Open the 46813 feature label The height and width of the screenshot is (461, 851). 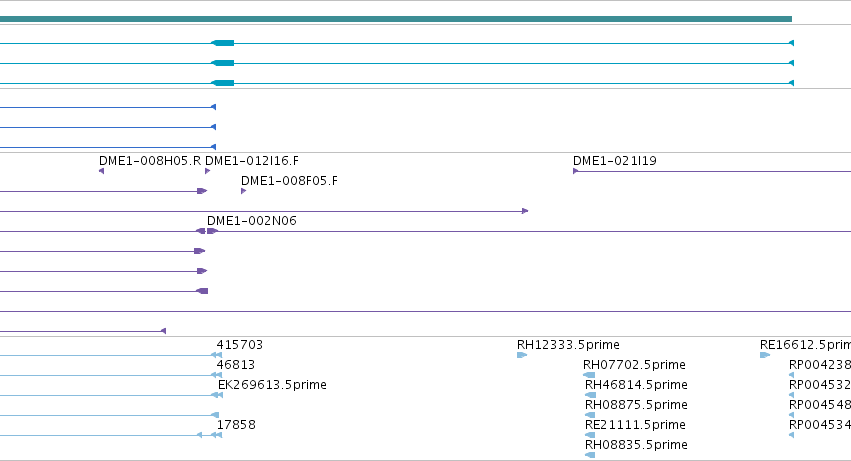[236, 365]
